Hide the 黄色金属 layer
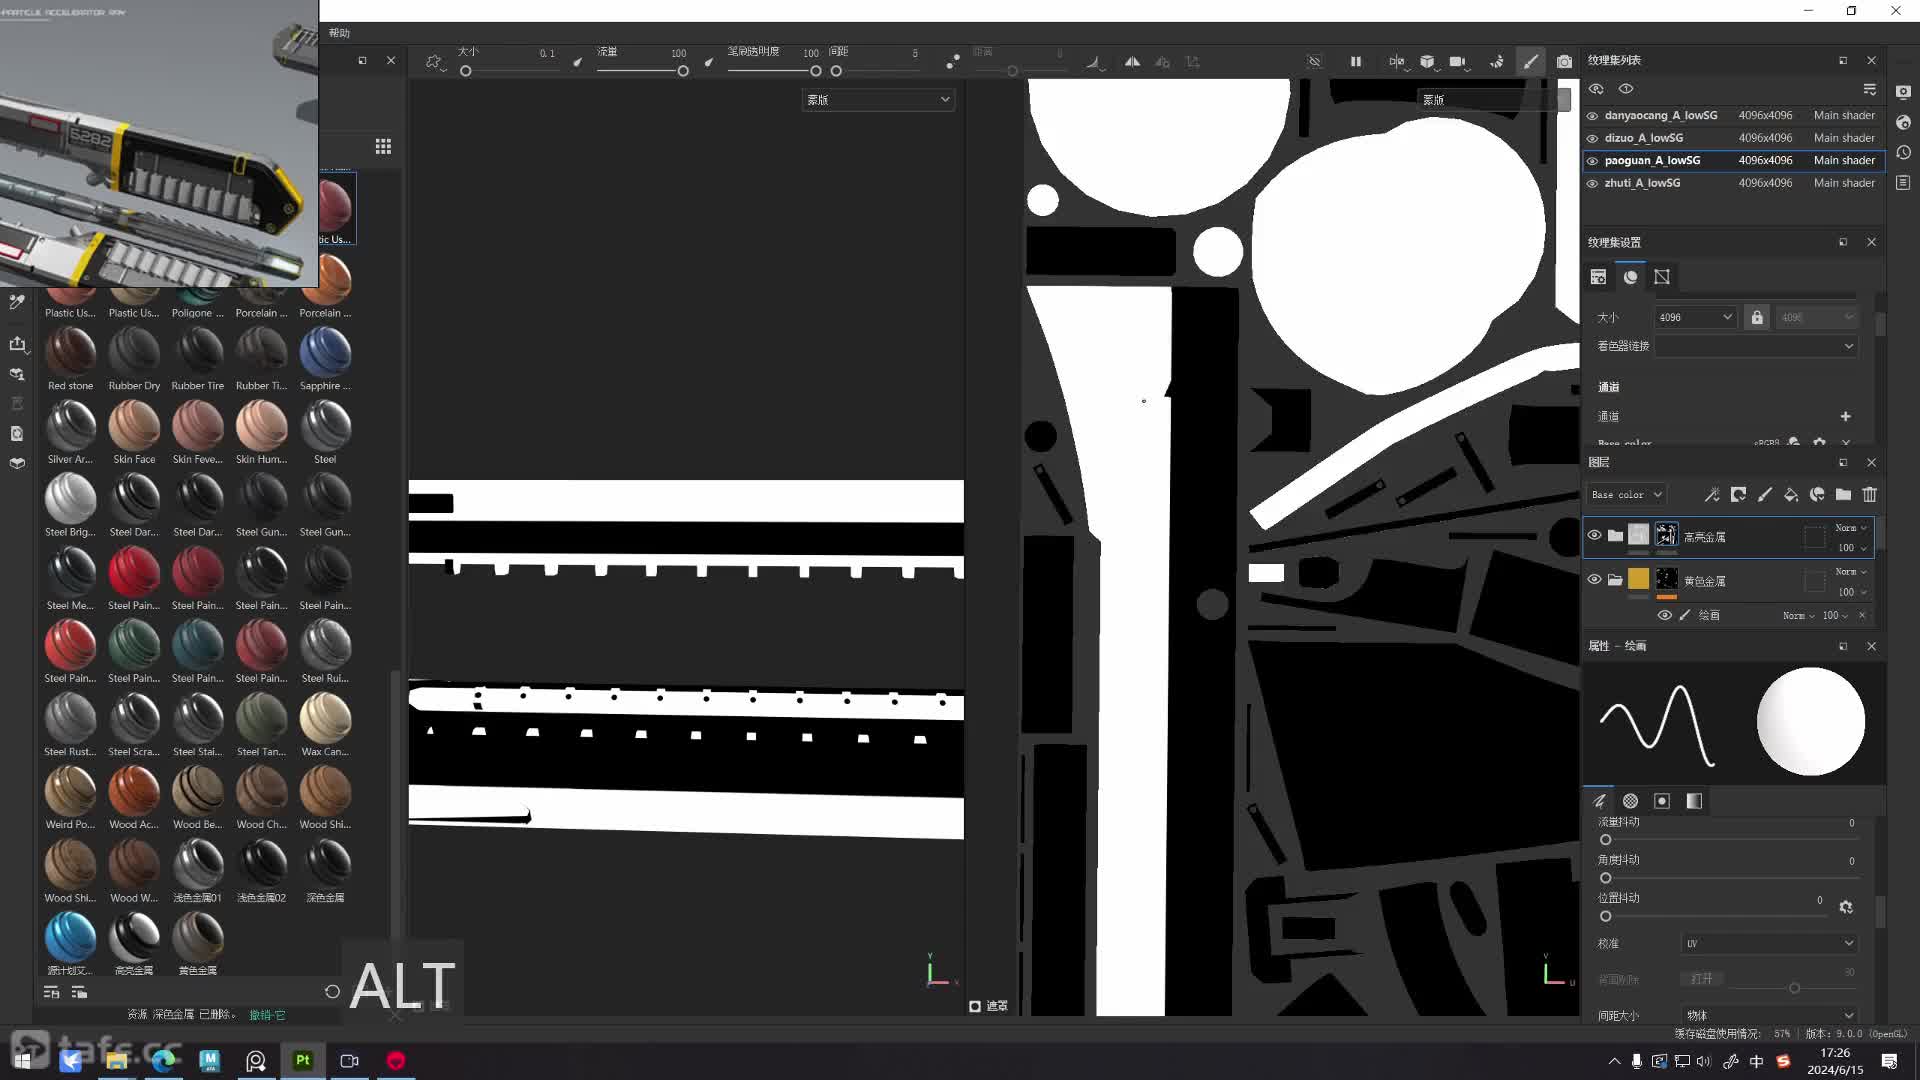This screenshot has height=1080, width=1920. click(1594, 580)
